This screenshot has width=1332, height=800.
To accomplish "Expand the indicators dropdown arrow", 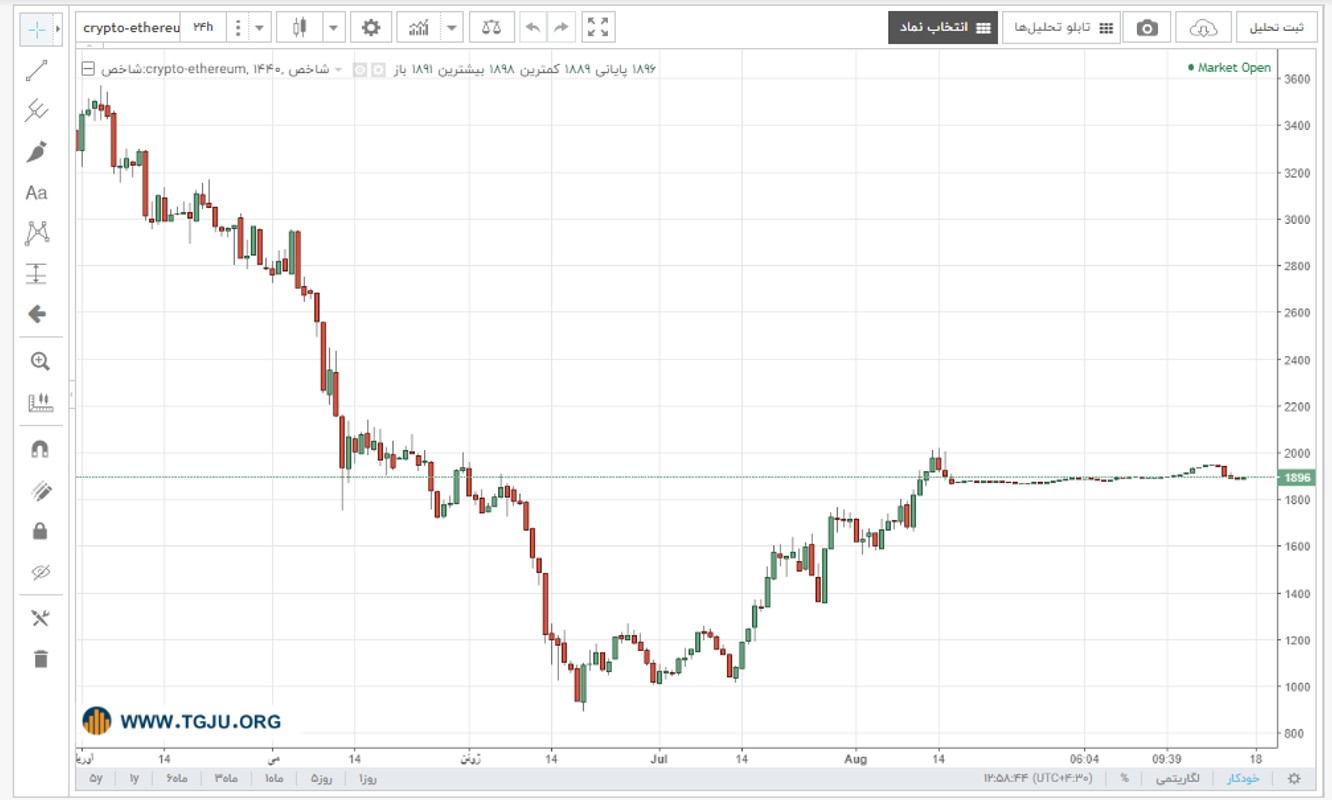I will pyautogui.click(x=453, y=28).
